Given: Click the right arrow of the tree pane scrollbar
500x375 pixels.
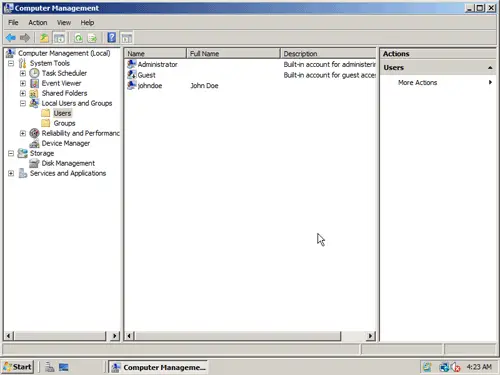Looking at the screenshot, I should [x=114, y=336].
